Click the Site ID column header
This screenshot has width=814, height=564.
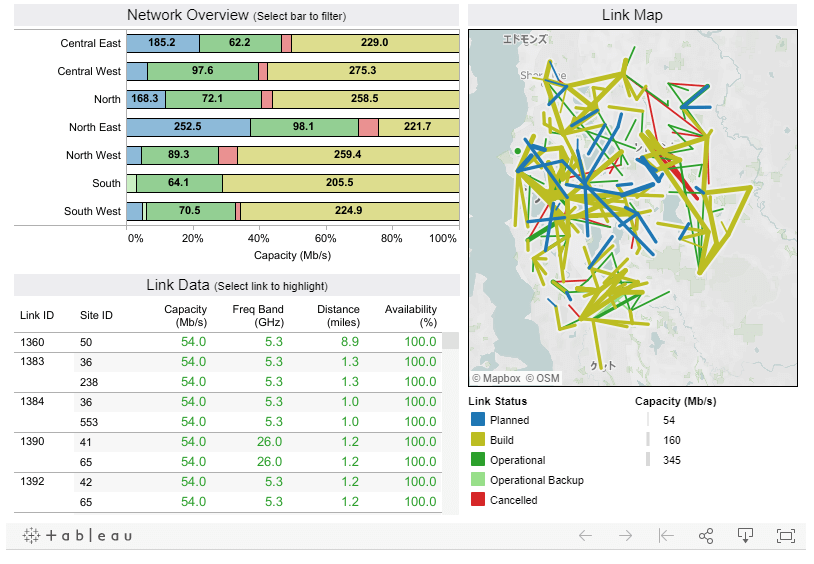[96, 315]
